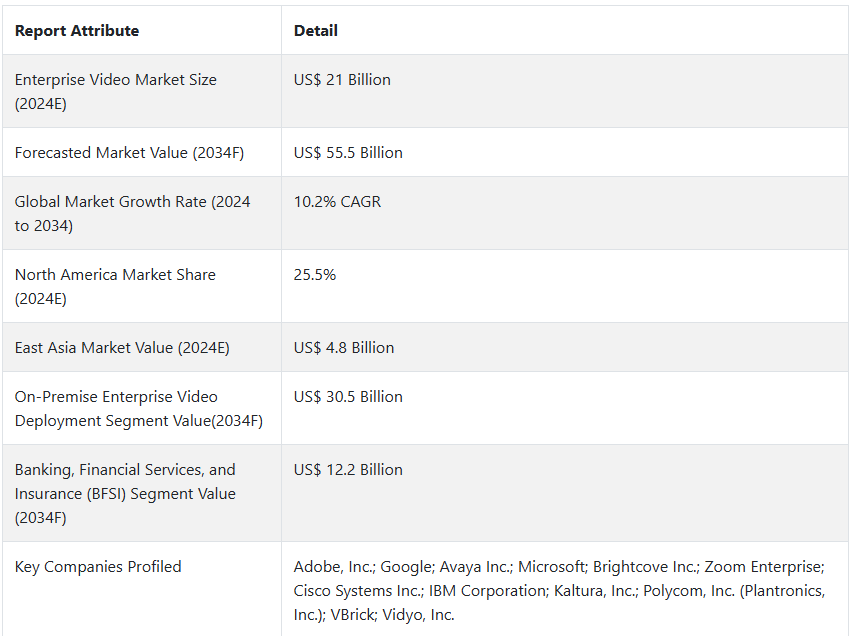Select the BFSI Segment Value cell
Image resolution: width=851 pixels, height=636 pixels.
[125, 493]
